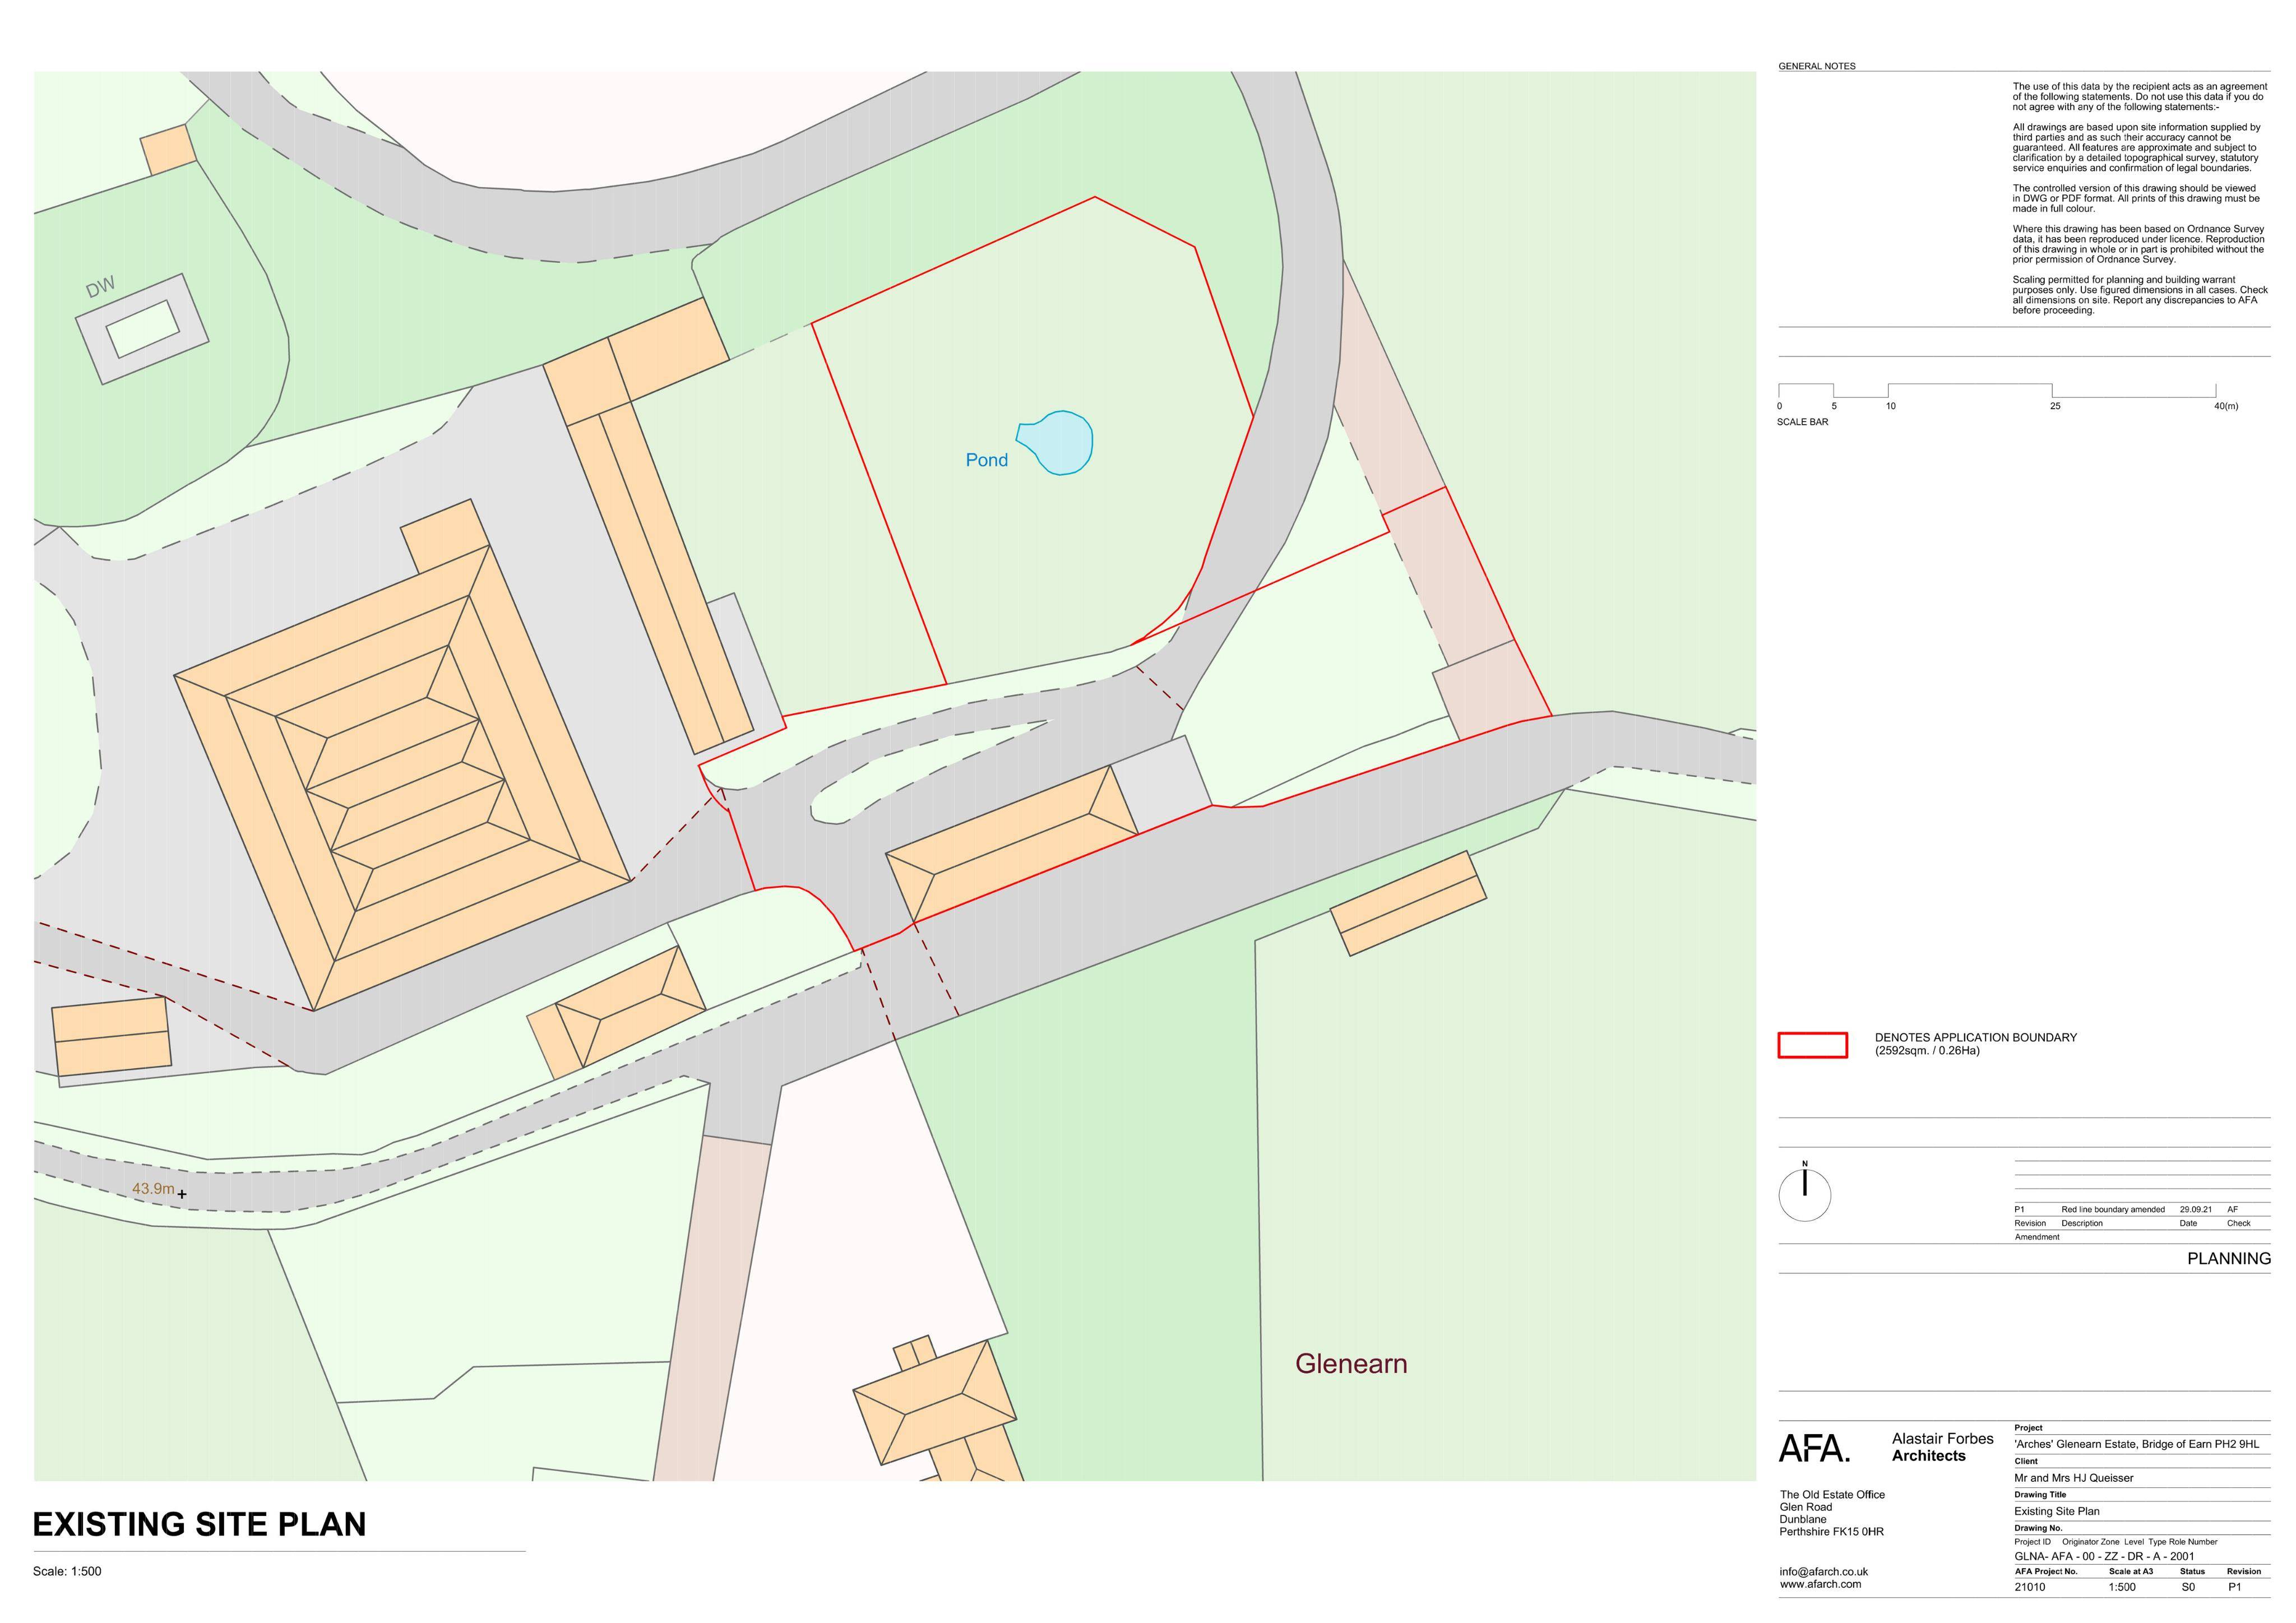Click the 'Pond' label
This screenshot has height=1623, width=2296.
click(x=986, y=460)
